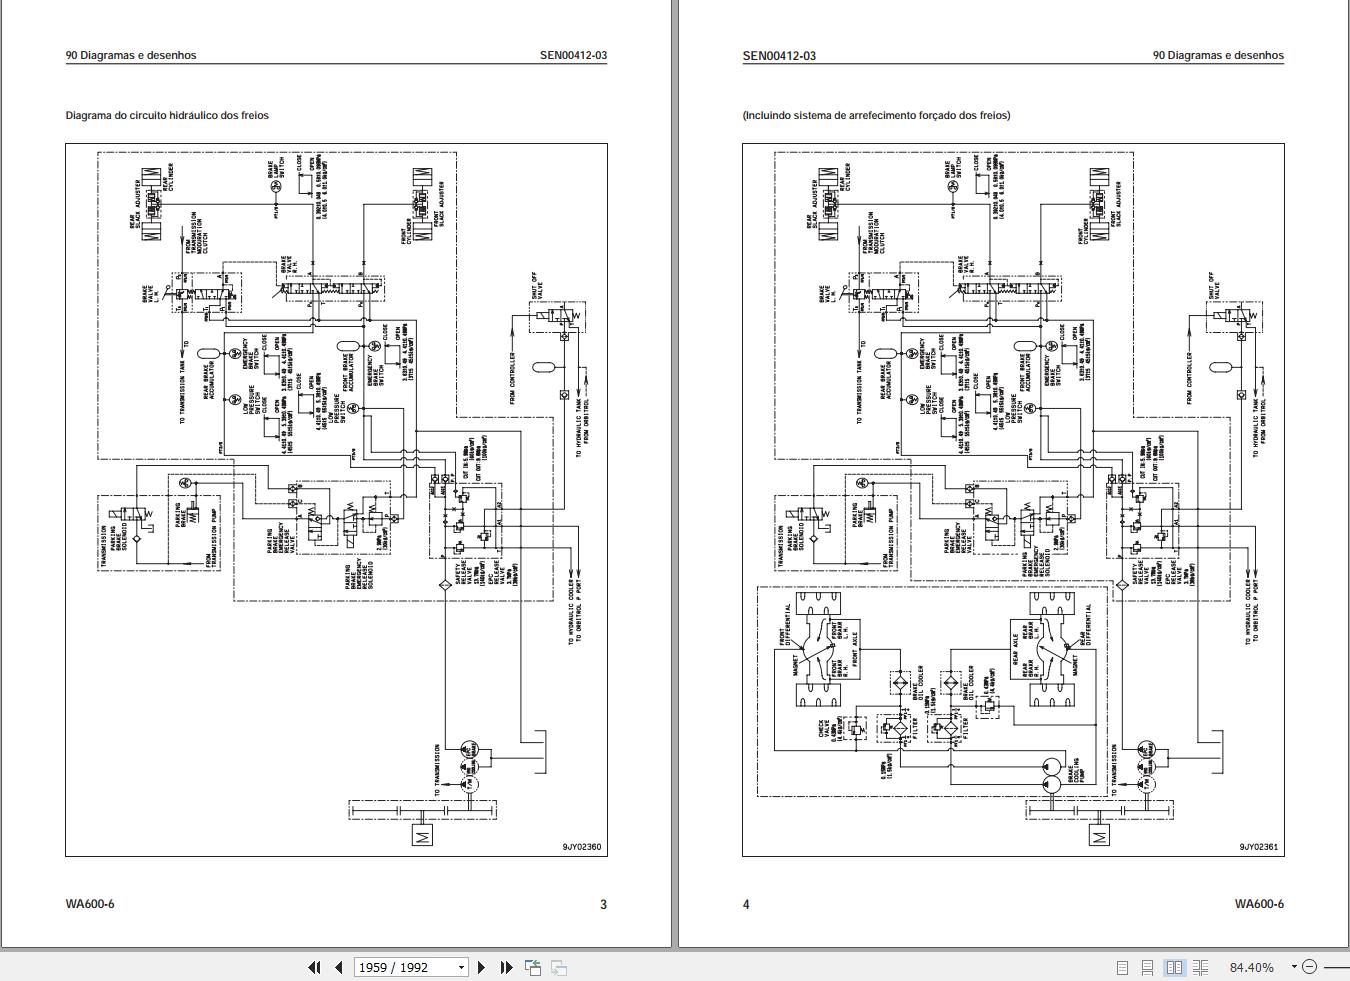Viewport: 1350px width, 981px height.
Task: Return to the next view
Action: [559, 967]
